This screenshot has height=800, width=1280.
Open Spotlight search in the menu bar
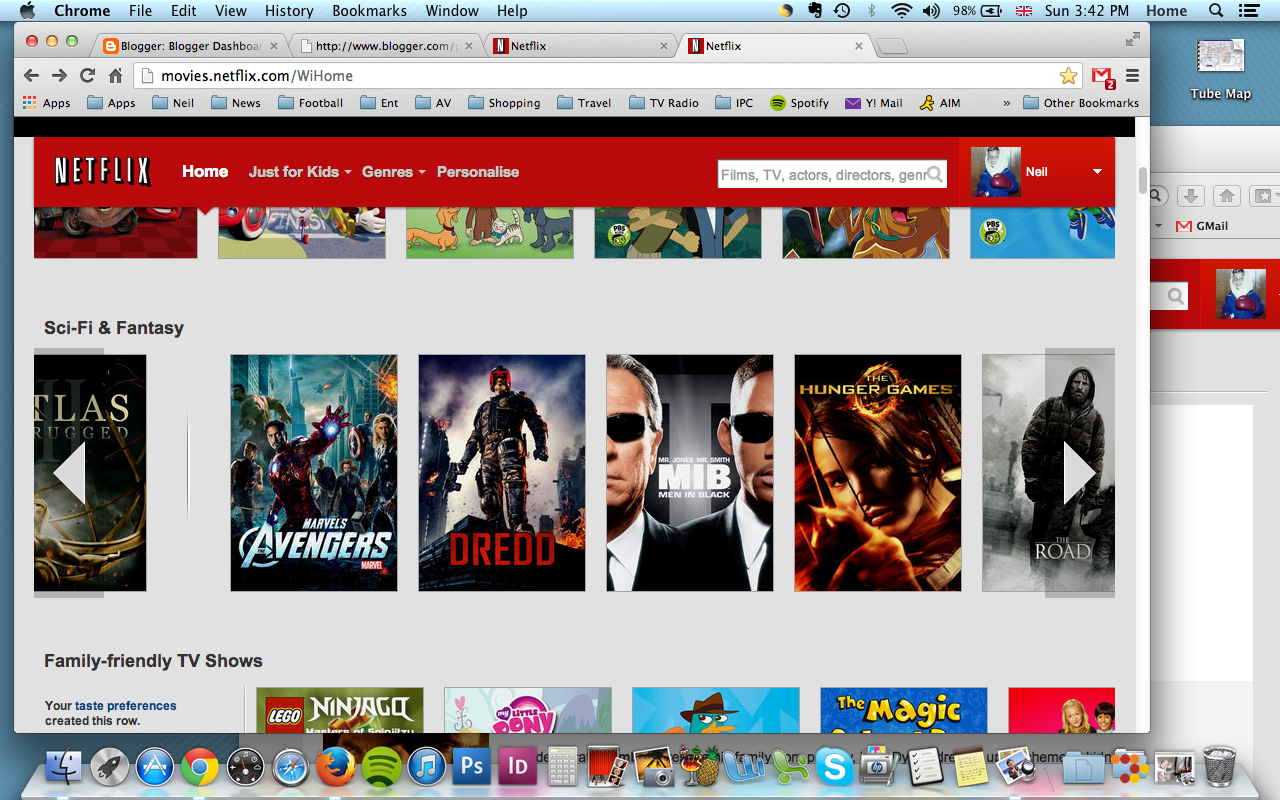1216,11
